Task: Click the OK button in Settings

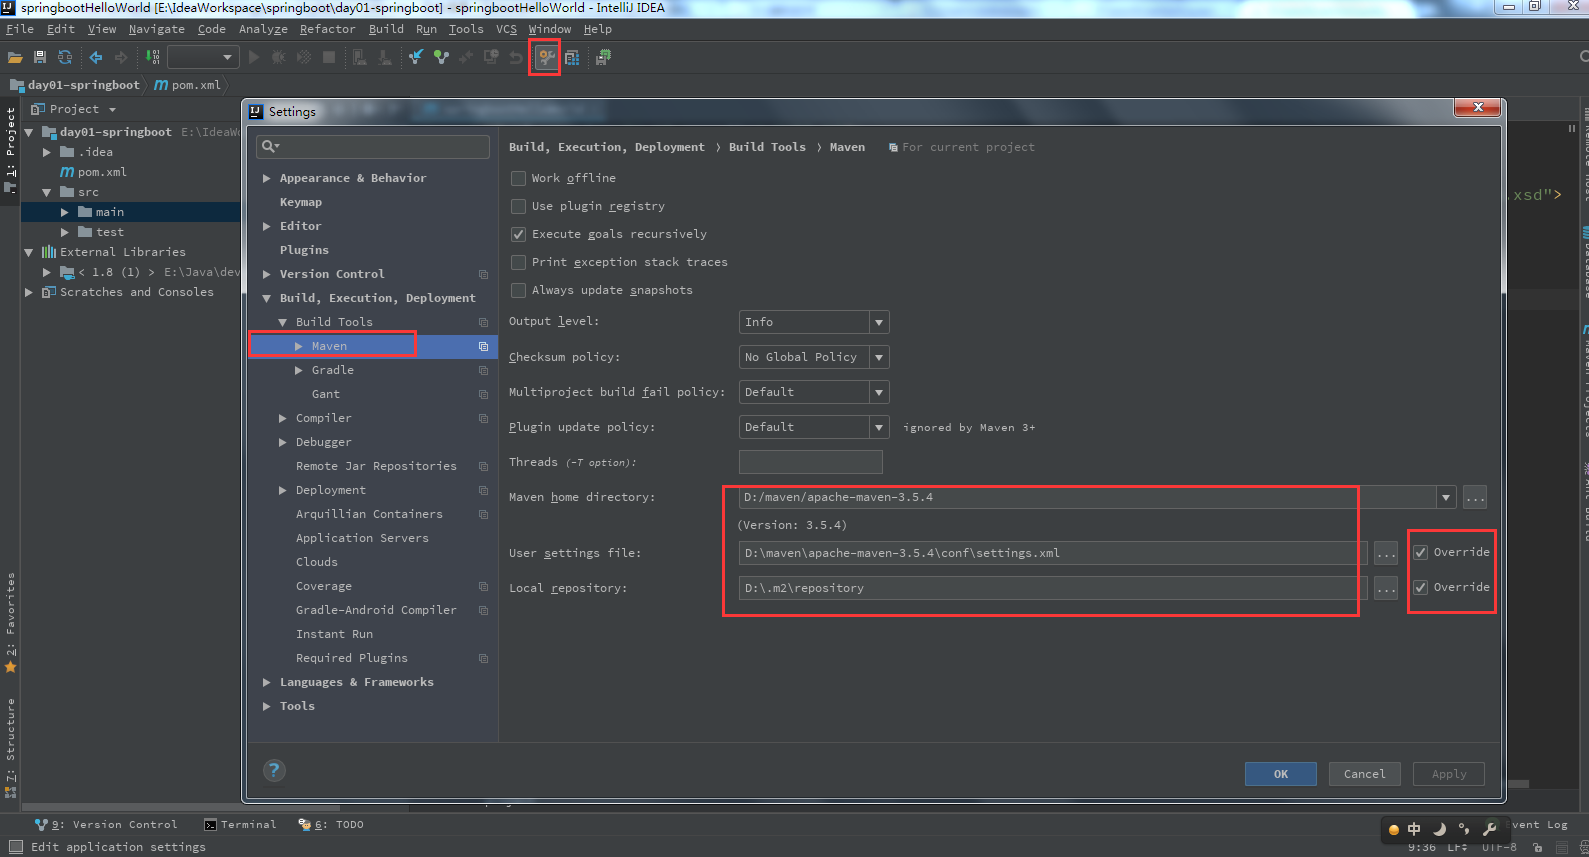Action: pos(1281,774)
